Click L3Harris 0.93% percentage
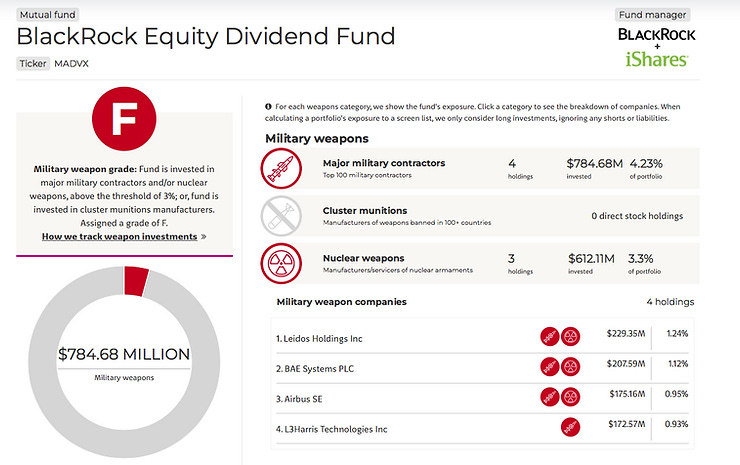The width and height of the screenshot is (740, 465). point(676,424)
